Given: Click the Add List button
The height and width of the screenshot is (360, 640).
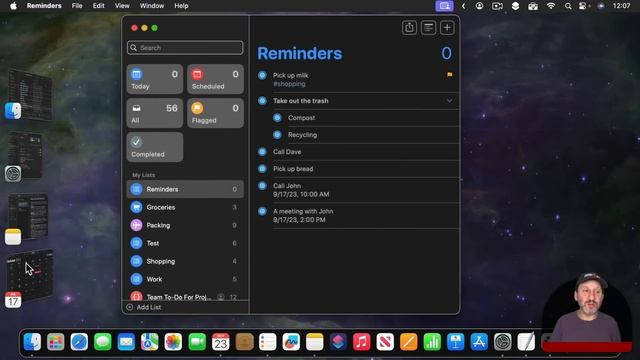Looking at the screenshot, I should click(144, 307).
